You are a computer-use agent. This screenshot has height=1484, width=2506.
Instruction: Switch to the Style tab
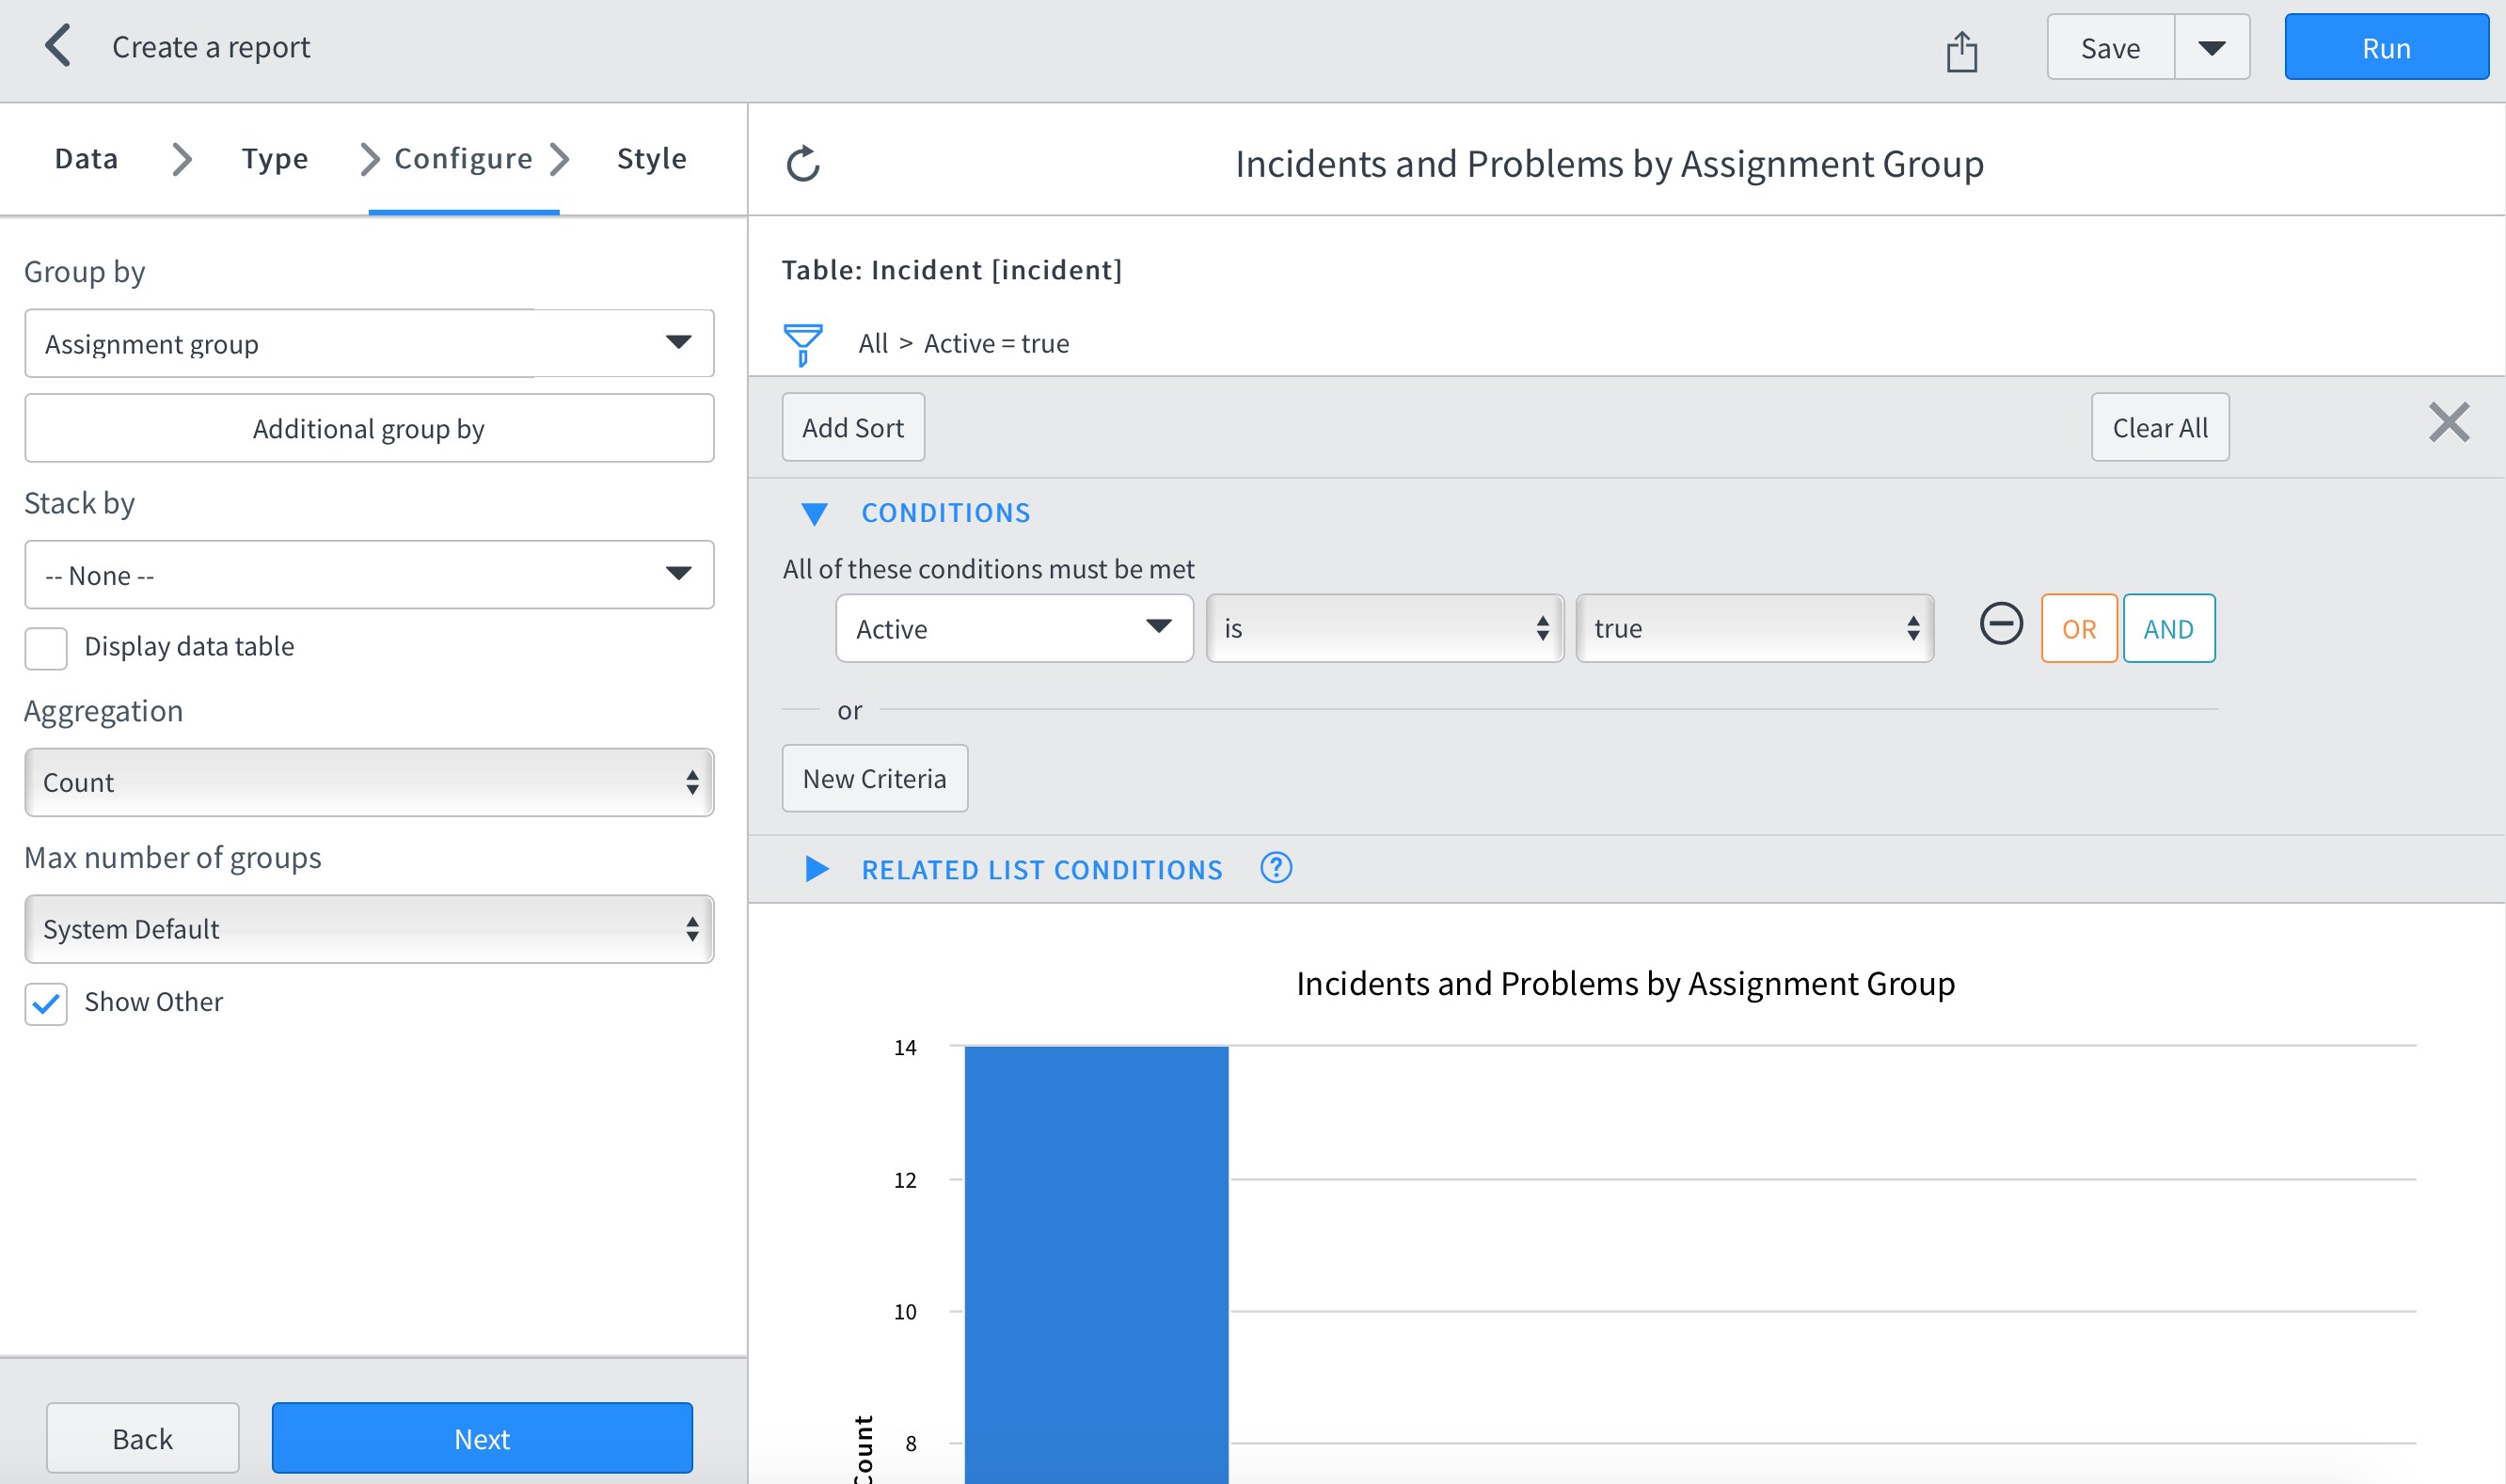651,158
